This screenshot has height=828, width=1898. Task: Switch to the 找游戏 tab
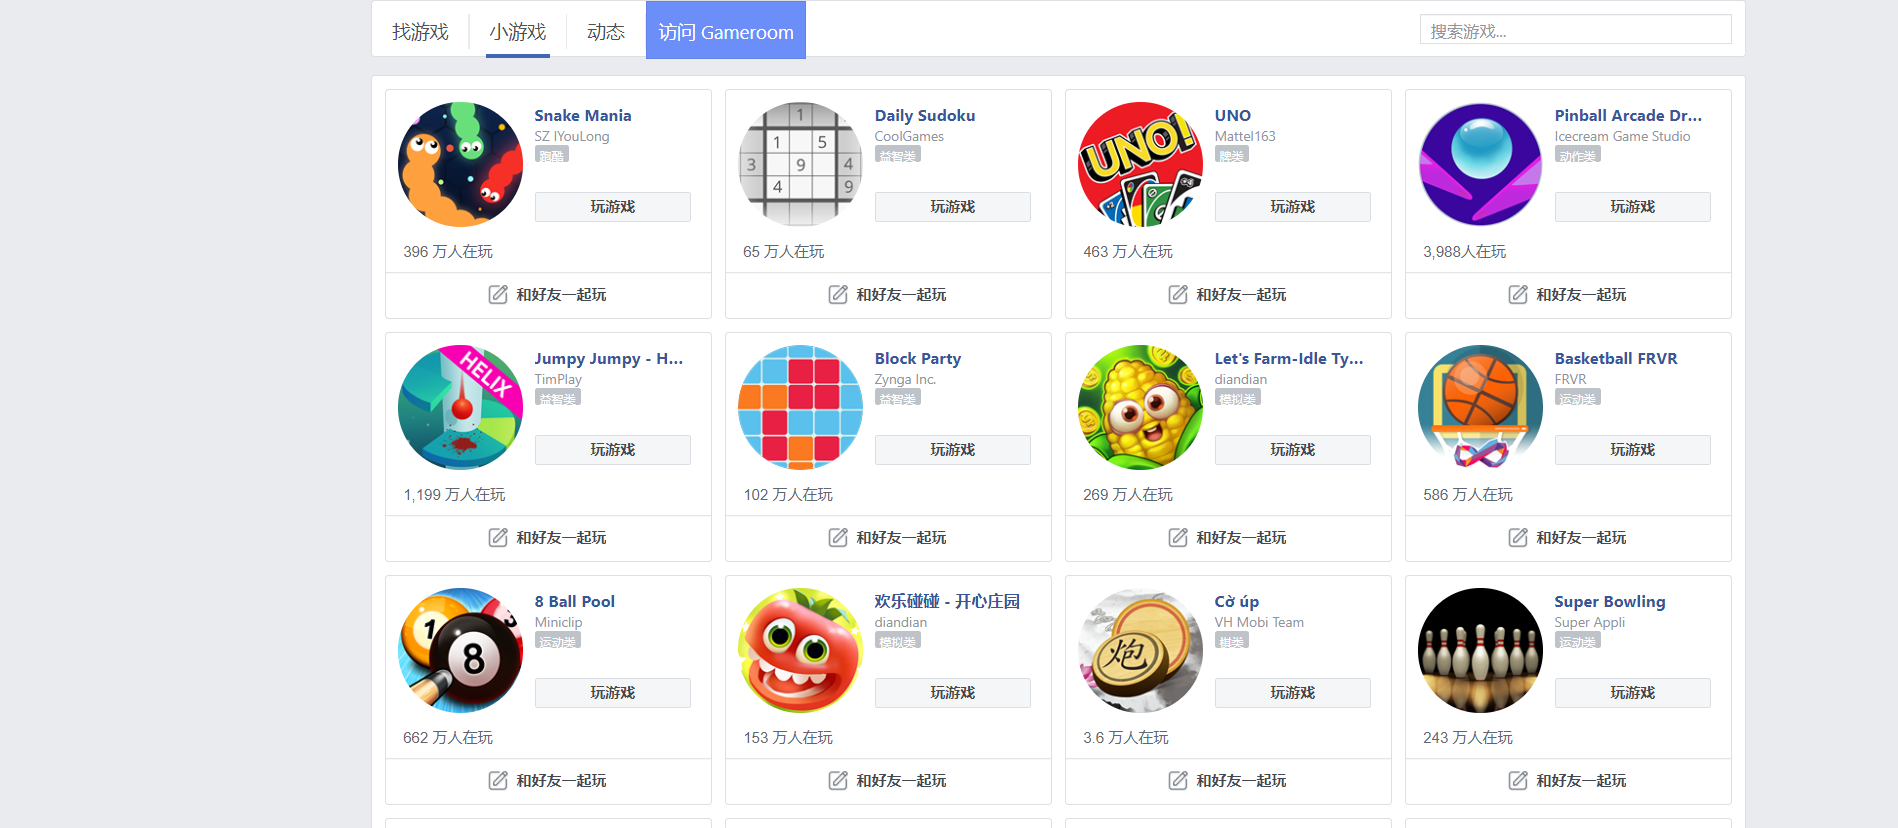point(420,32)
